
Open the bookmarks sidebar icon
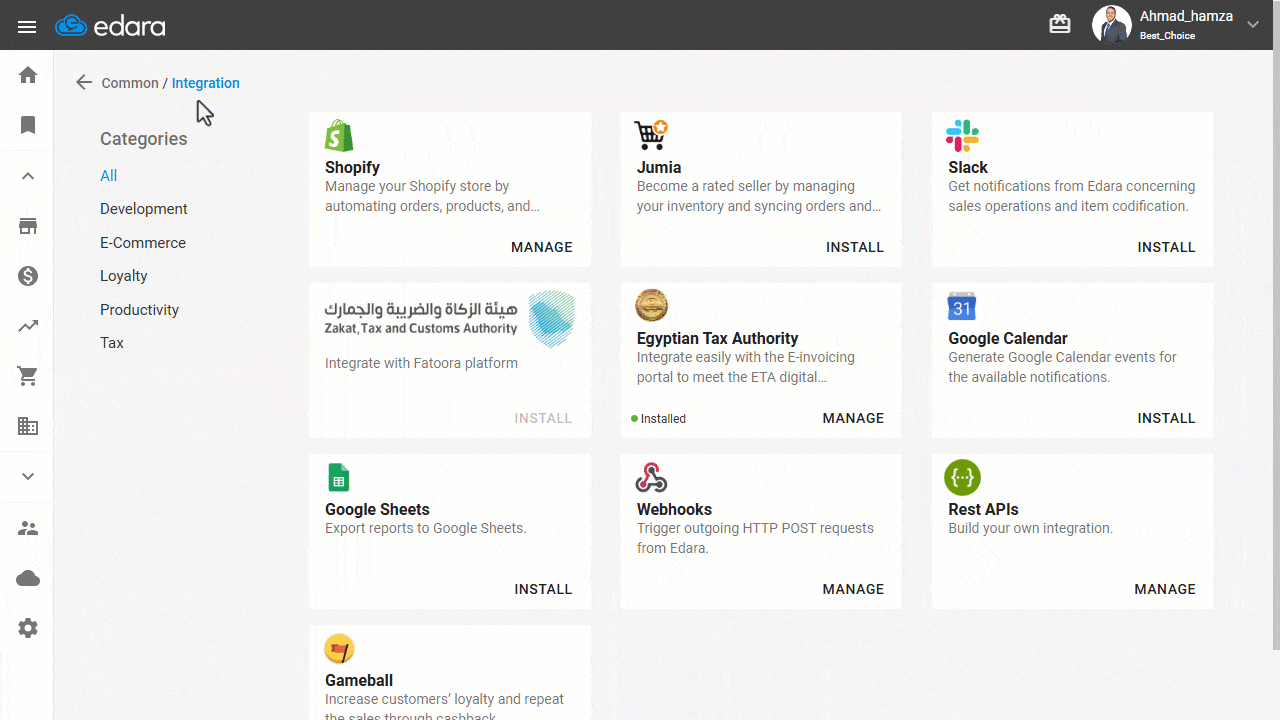point(28,125)
